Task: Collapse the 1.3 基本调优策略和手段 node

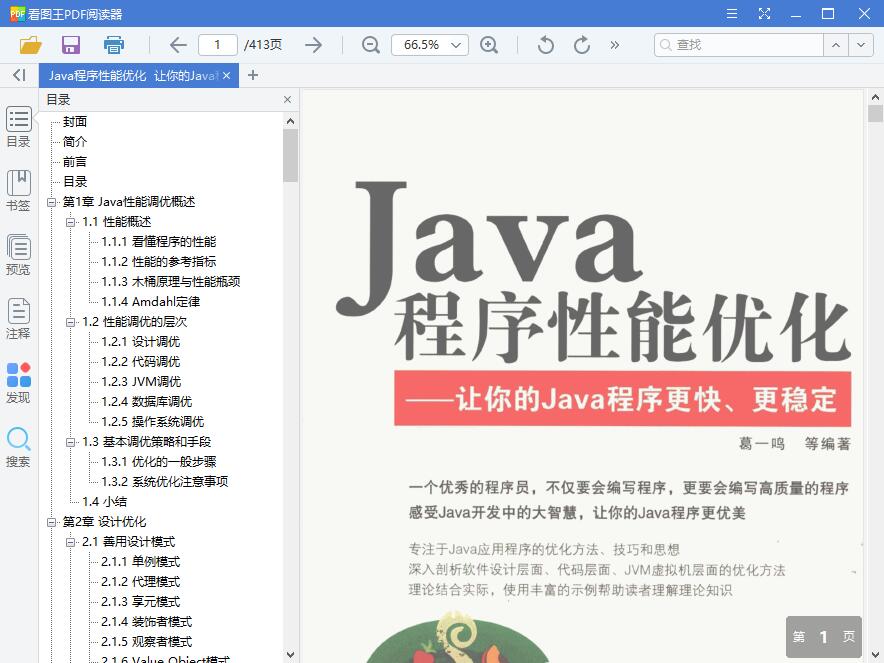Action: tap(70, 442)
